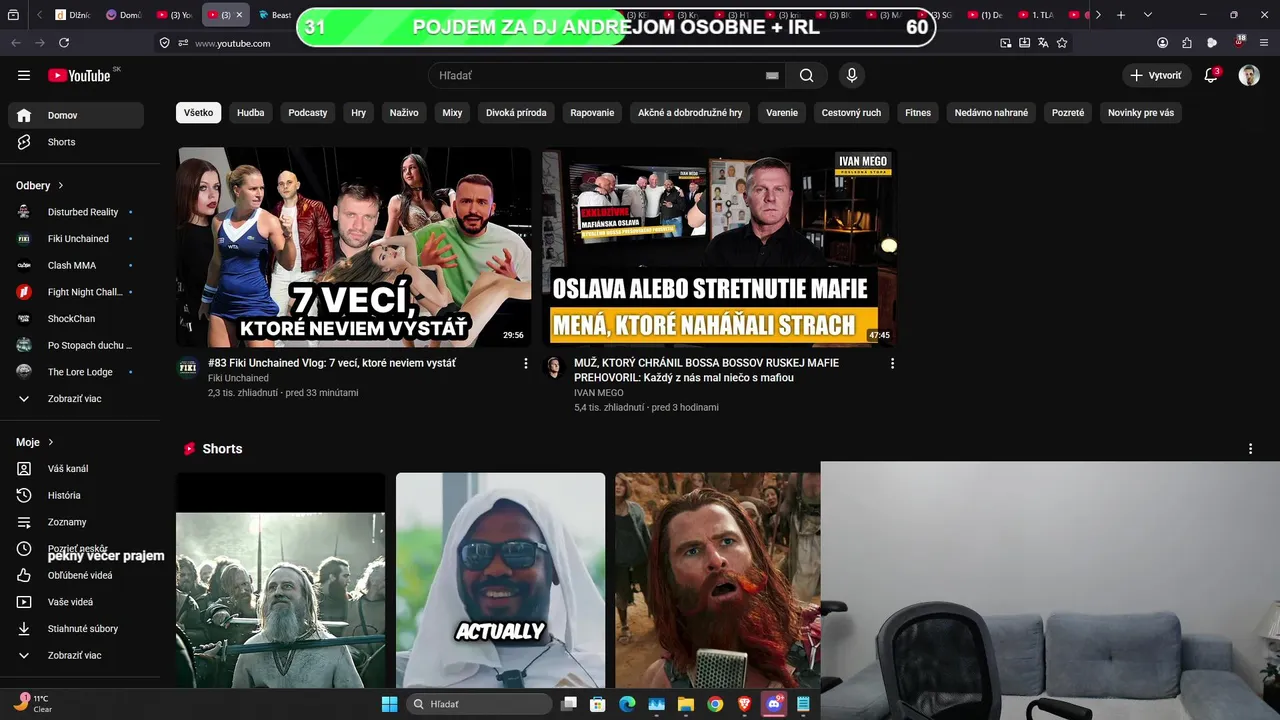Select the Podcasty filter chip

coord(308,113)
